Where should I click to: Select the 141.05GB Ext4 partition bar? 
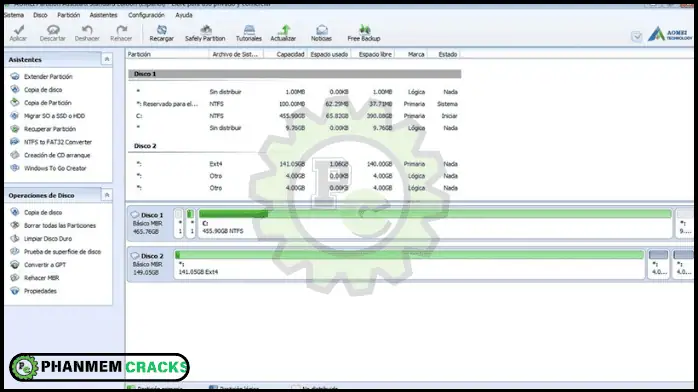410,264
